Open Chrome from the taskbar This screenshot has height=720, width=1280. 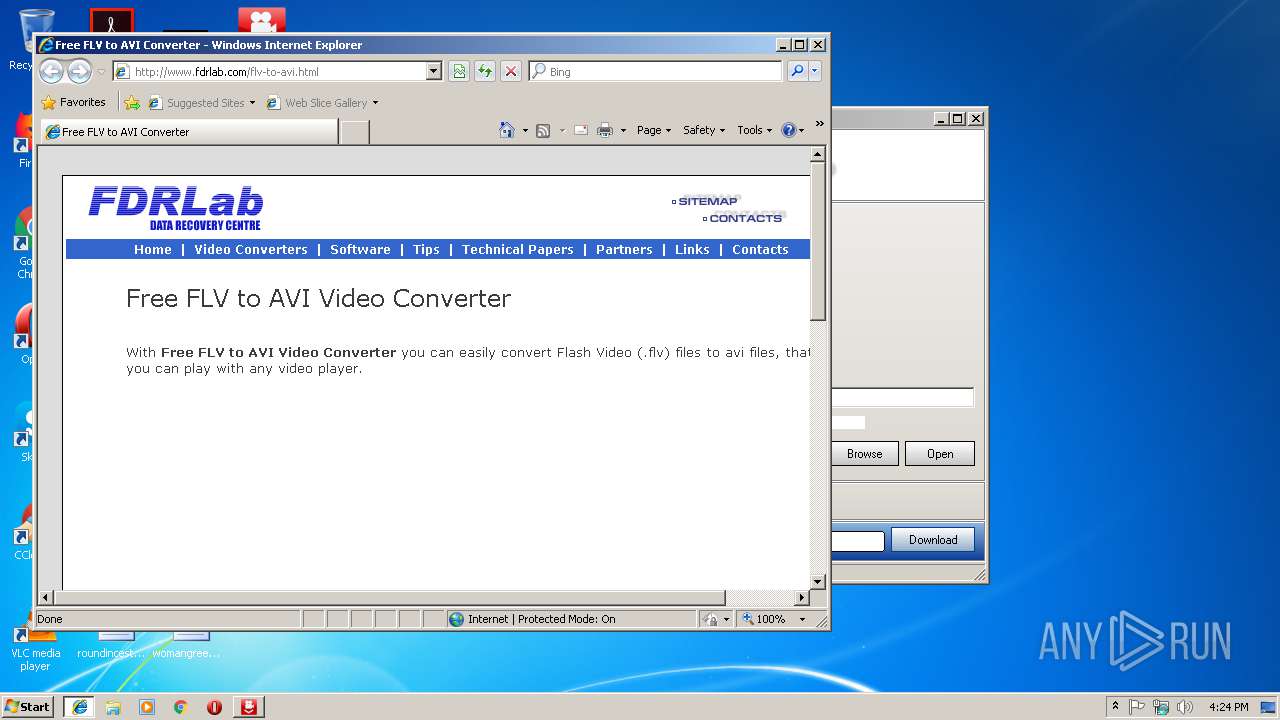(x=181, y=707)
